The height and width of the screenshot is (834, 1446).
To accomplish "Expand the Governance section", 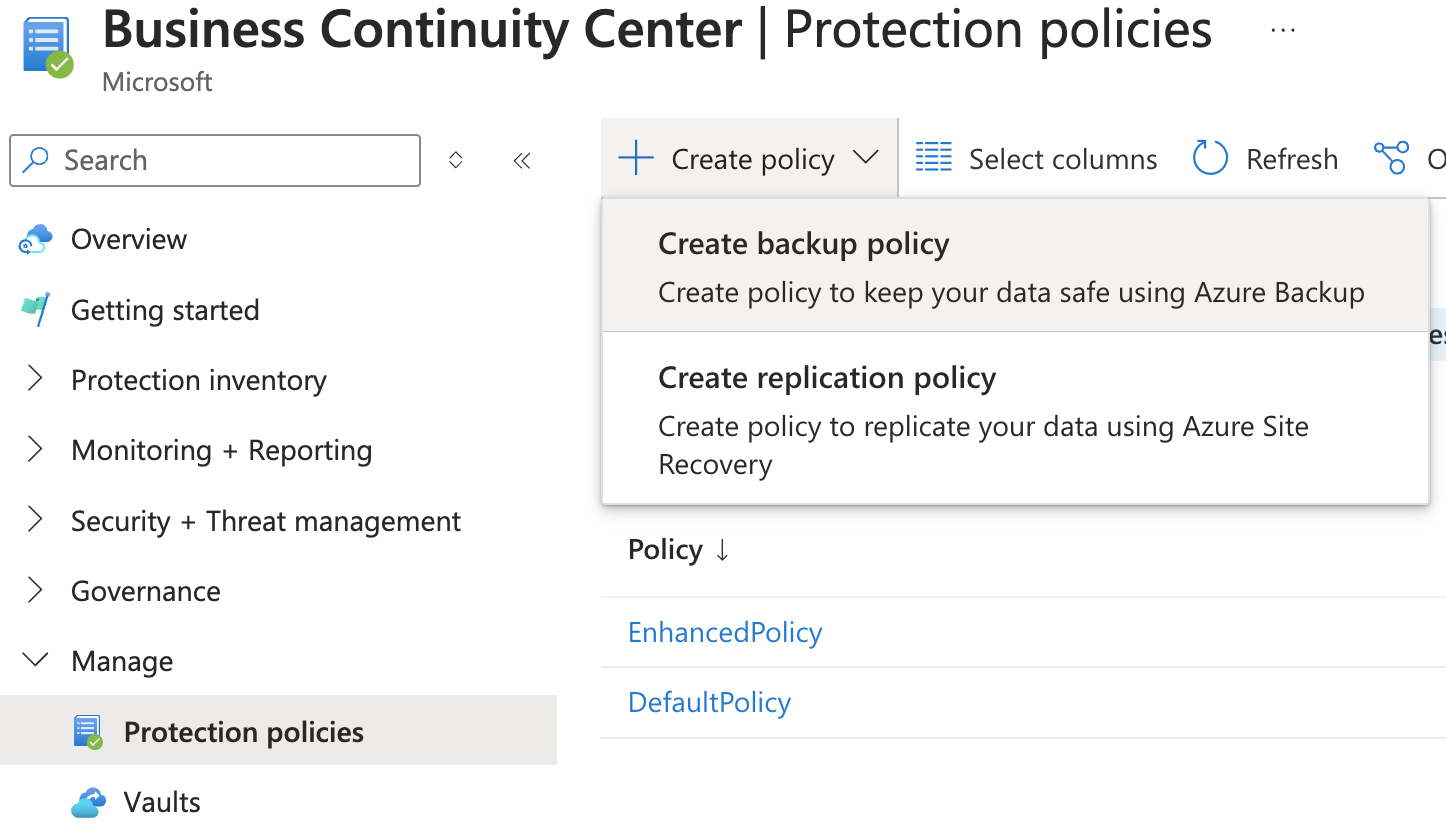I will [x=36, y=591].
